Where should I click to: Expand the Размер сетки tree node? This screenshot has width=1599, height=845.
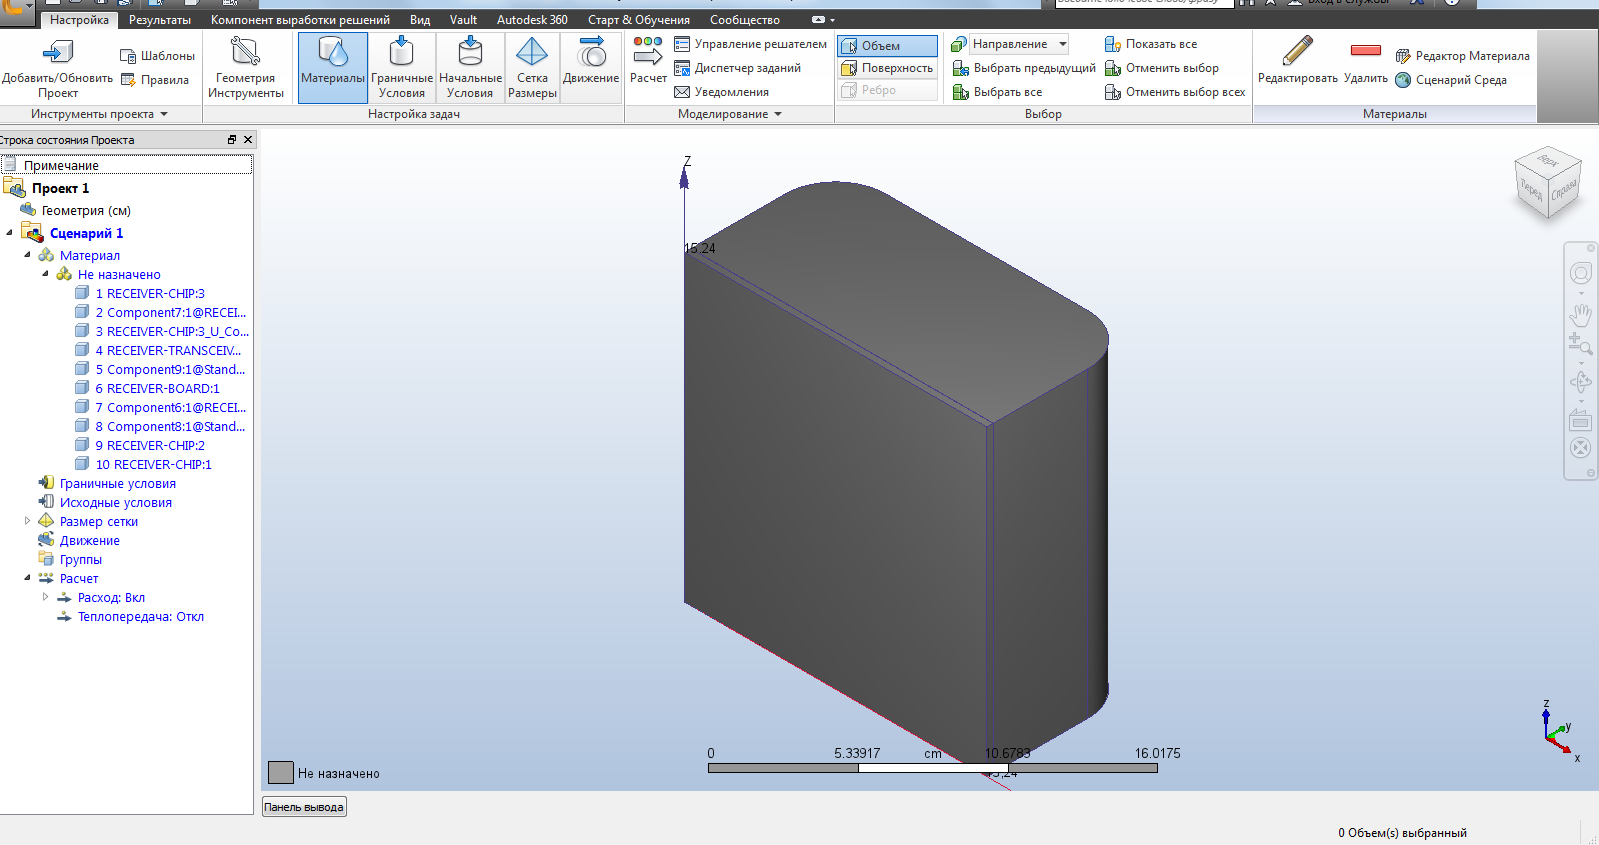28,521
